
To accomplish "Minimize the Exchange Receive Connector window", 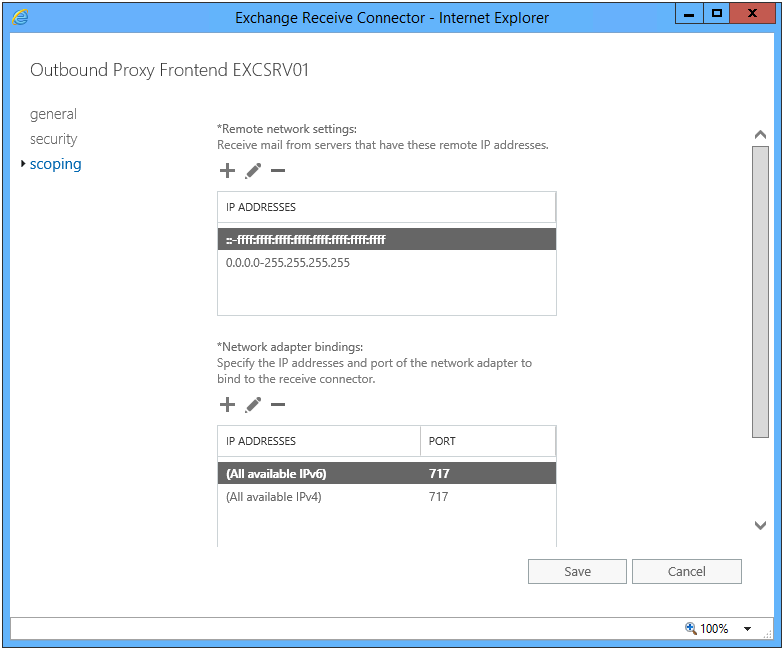I will point(689,14).
